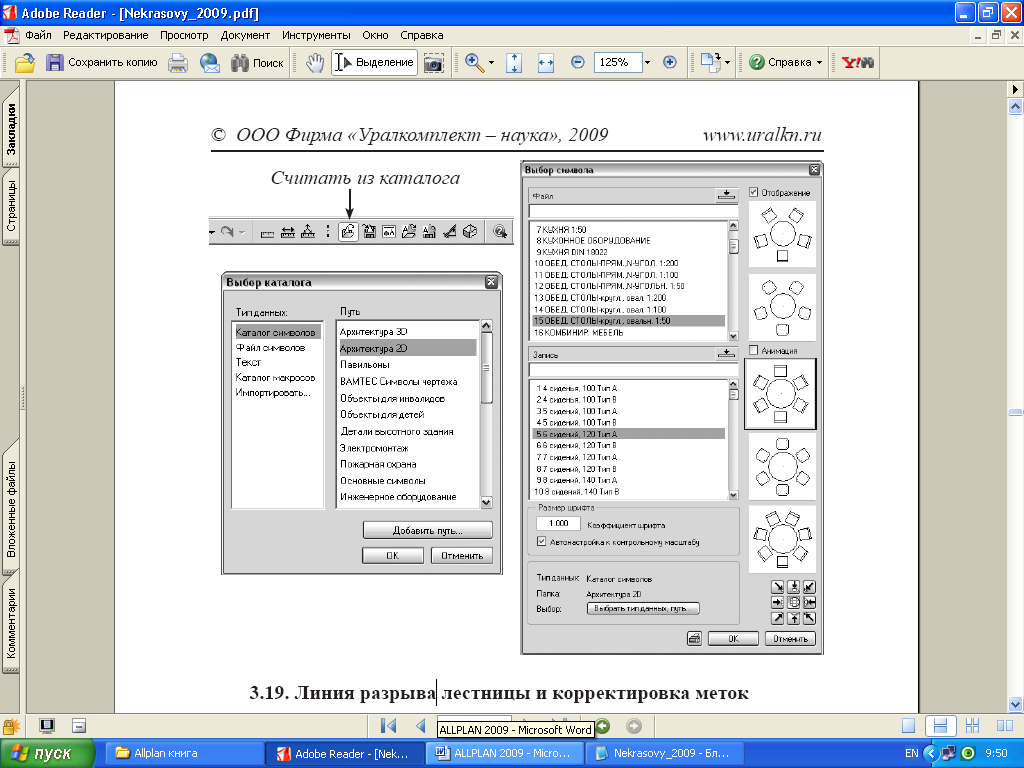The height and width of the screenshot is (768, 1024).
Task: Click the Yahoo search toolbar icon
Action: 857,63
